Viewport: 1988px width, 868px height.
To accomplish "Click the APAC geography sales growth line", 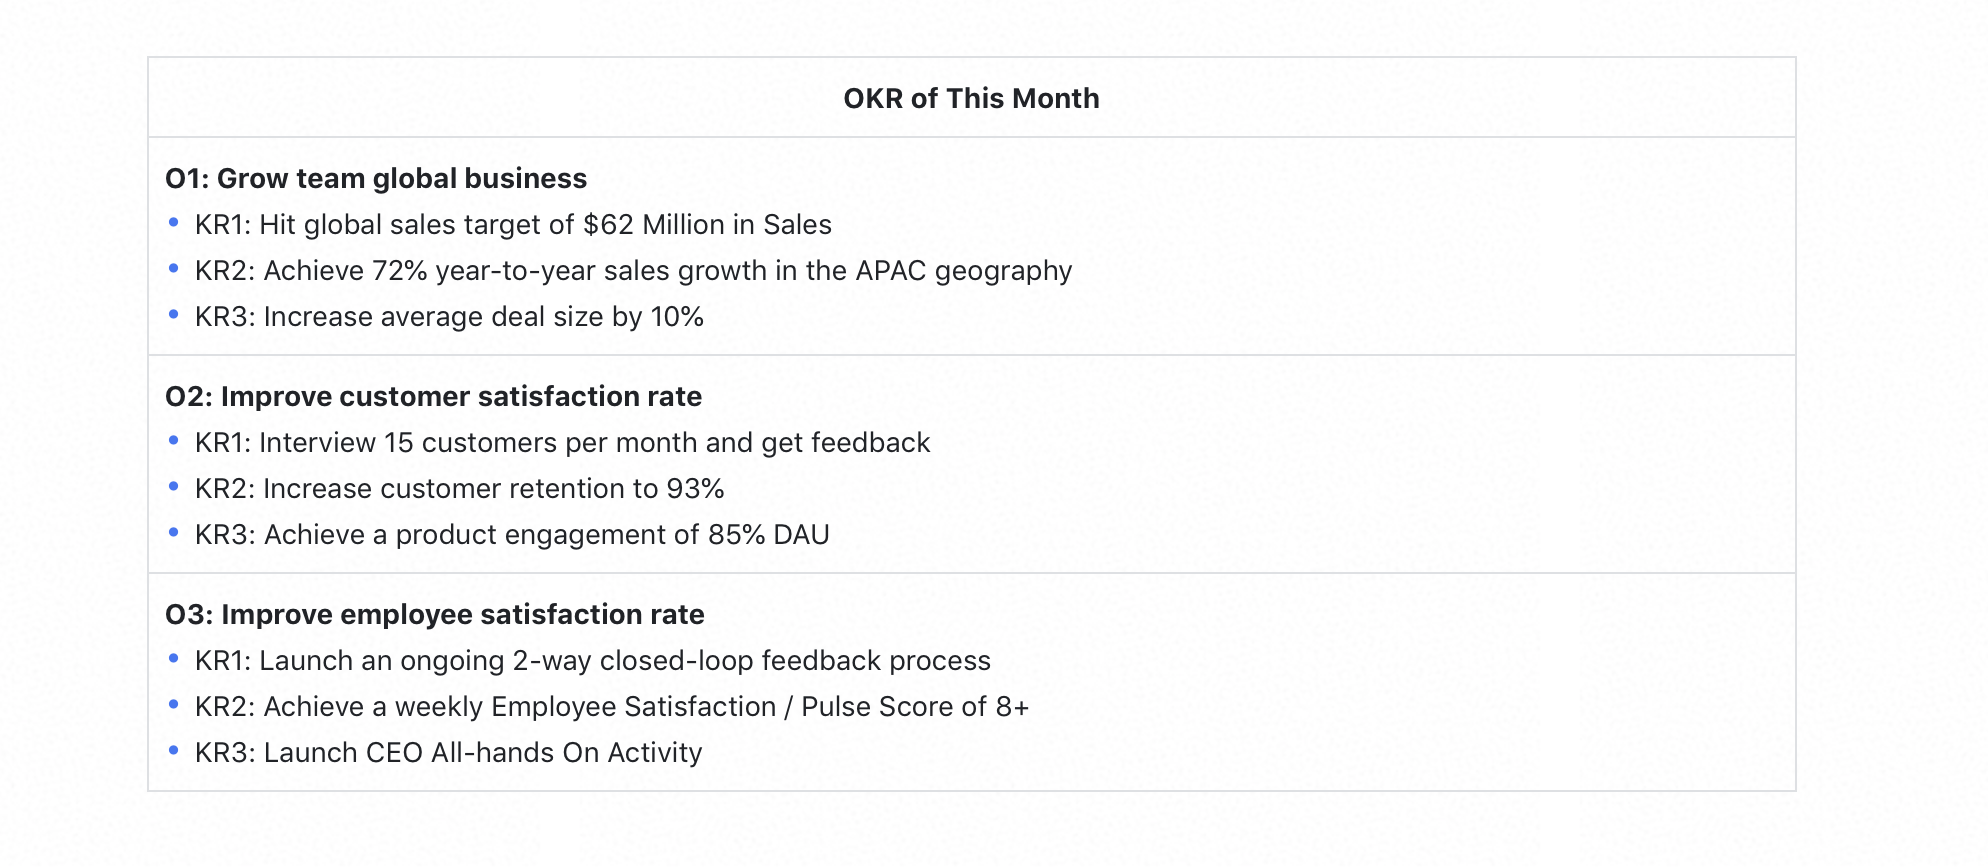I will (x=633, y=270).
